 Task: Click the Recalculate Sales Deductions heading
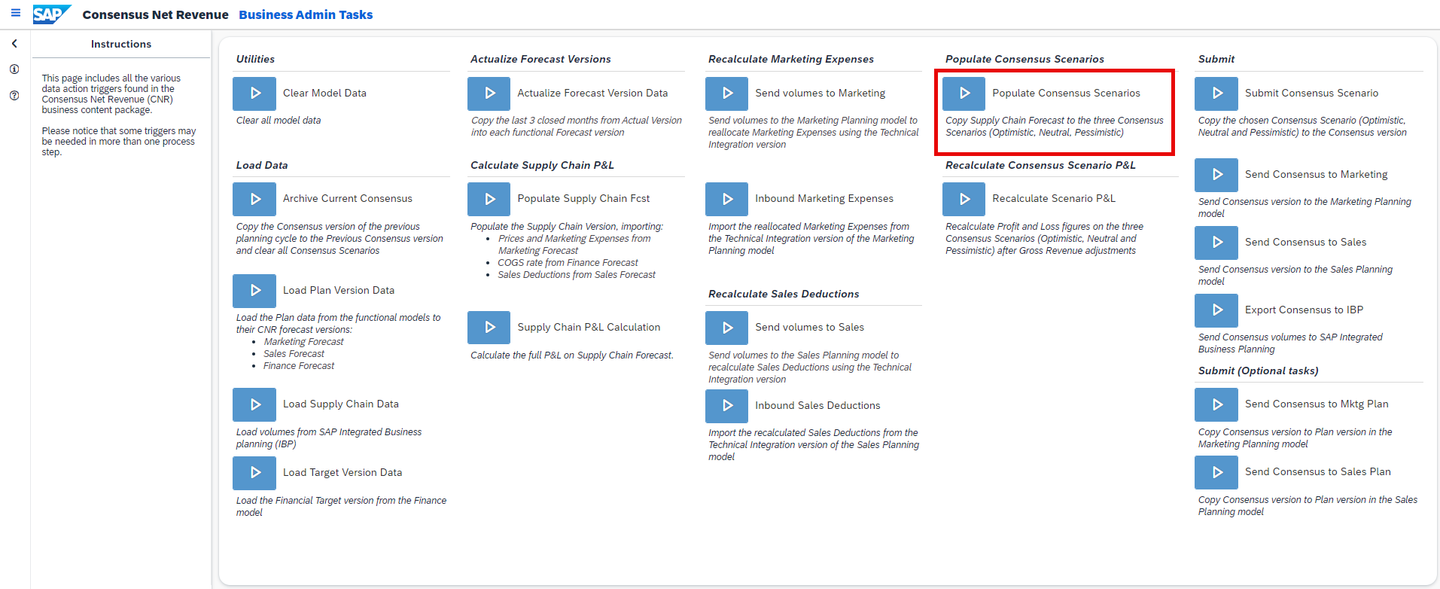pyautogui.click(x=784, y=294)
